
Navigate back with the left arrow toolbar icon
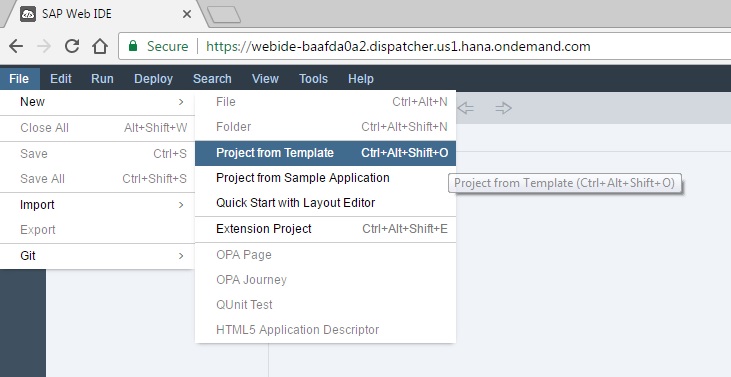[x=465, y=109]
